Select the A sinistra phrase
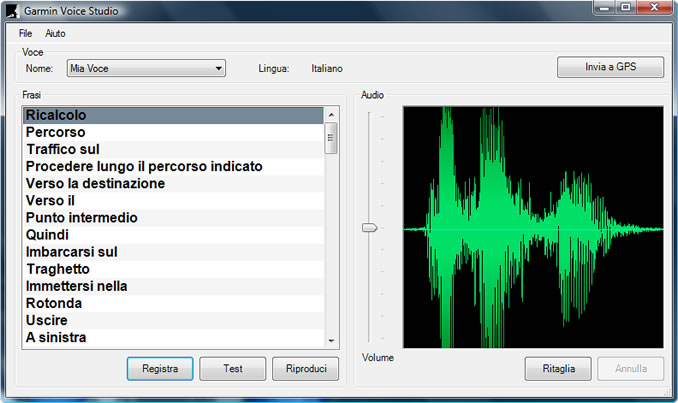This screenshot has height=403, width=678. [173, 337]
